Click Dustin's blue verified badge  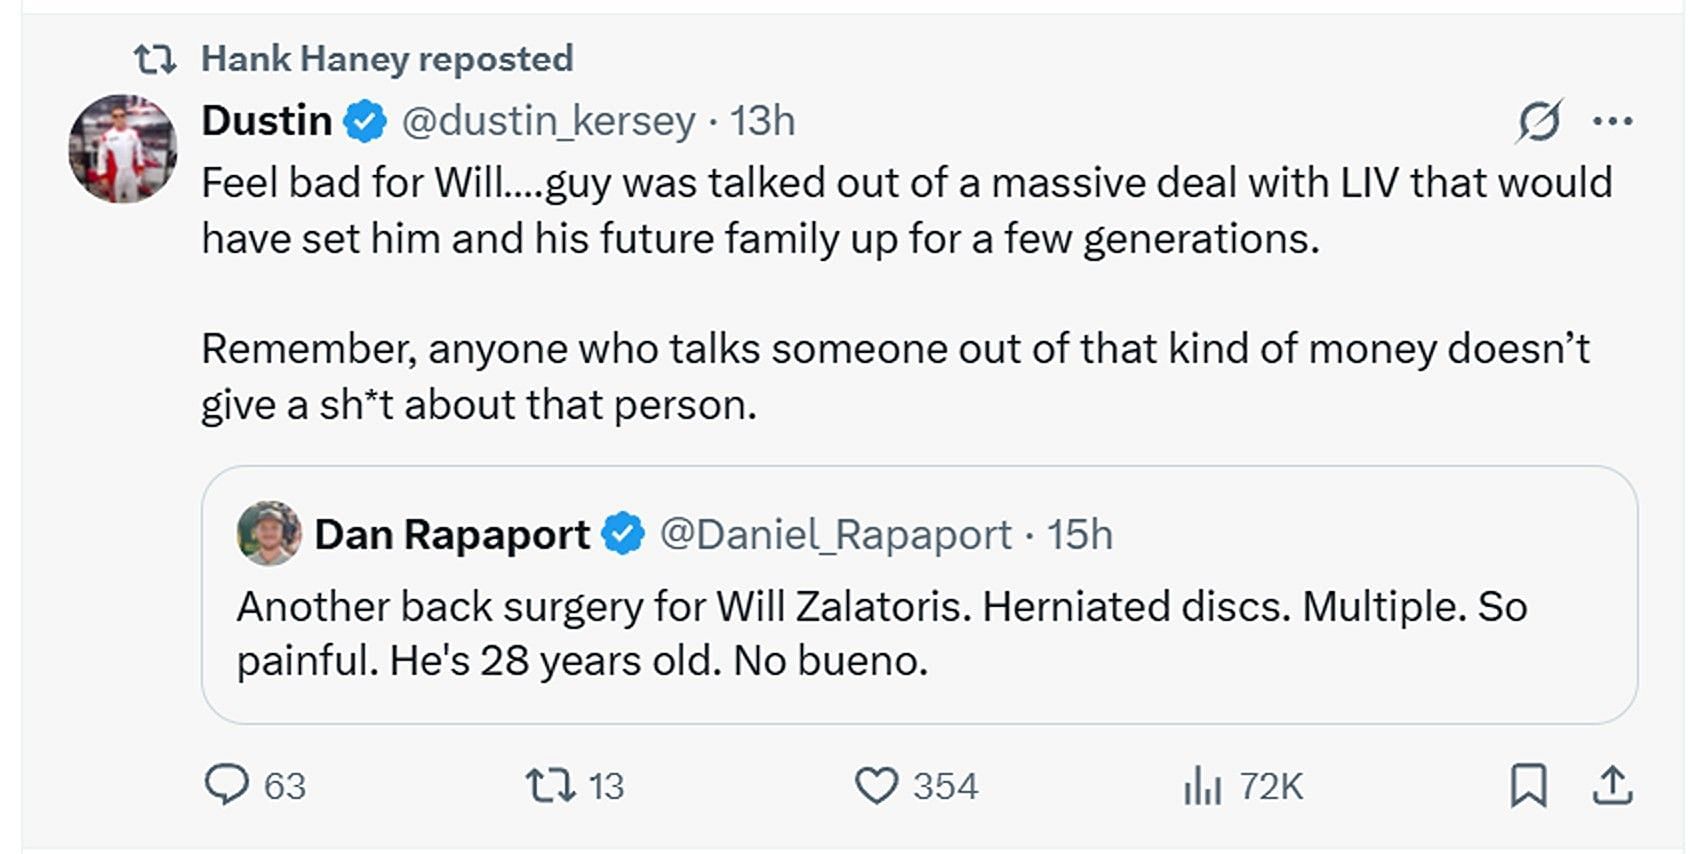365,122
